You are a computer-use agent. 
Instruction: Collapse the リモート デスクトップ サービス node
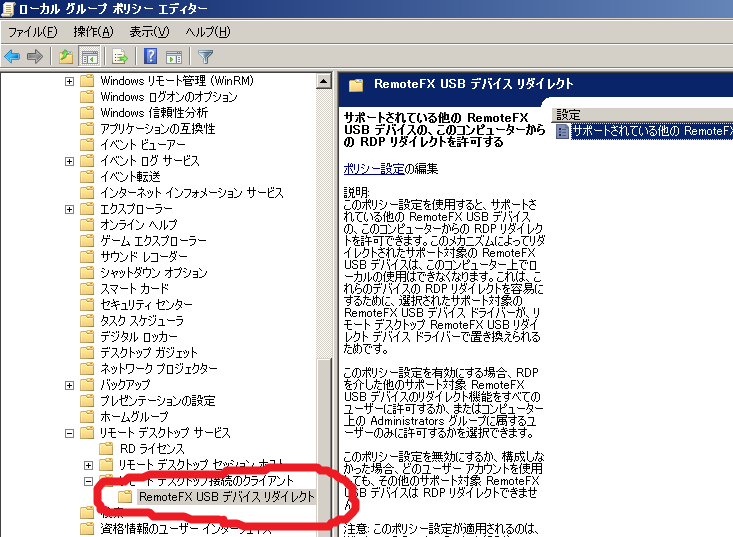pos(69,433)
